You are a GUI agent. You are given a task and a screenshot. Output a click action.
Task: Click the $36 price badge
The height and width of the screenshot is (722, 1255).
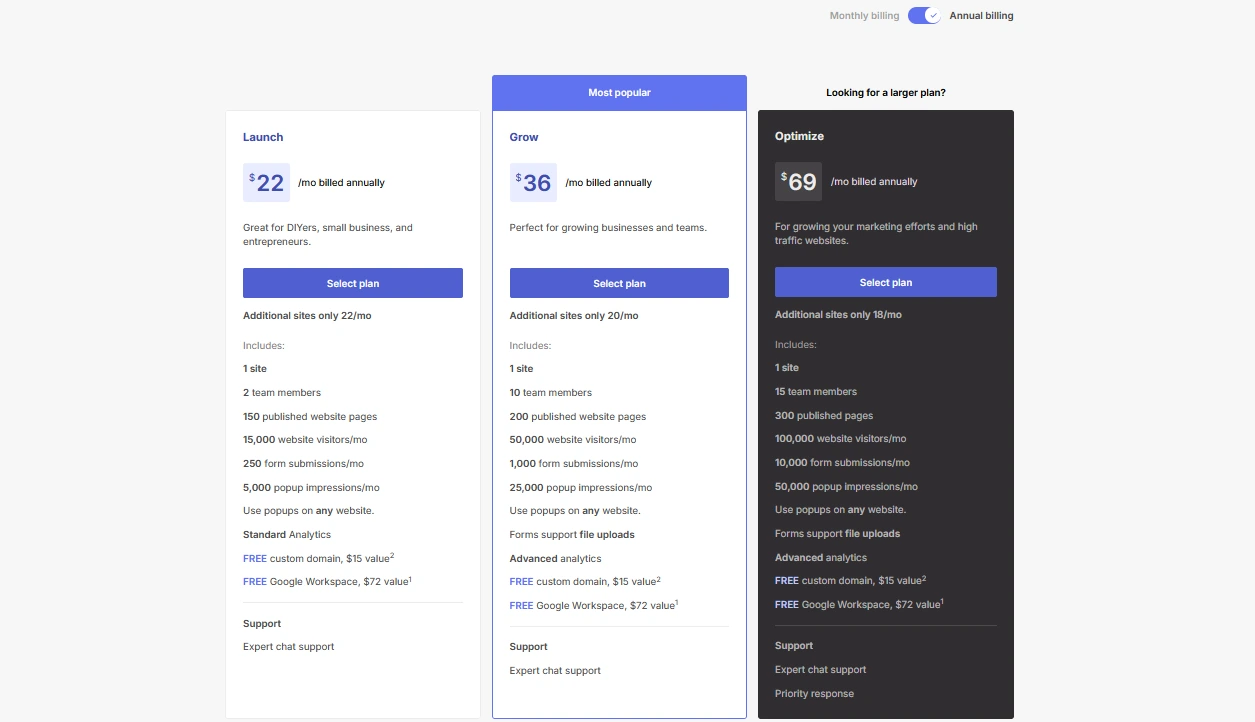click(x=533, y=183)
